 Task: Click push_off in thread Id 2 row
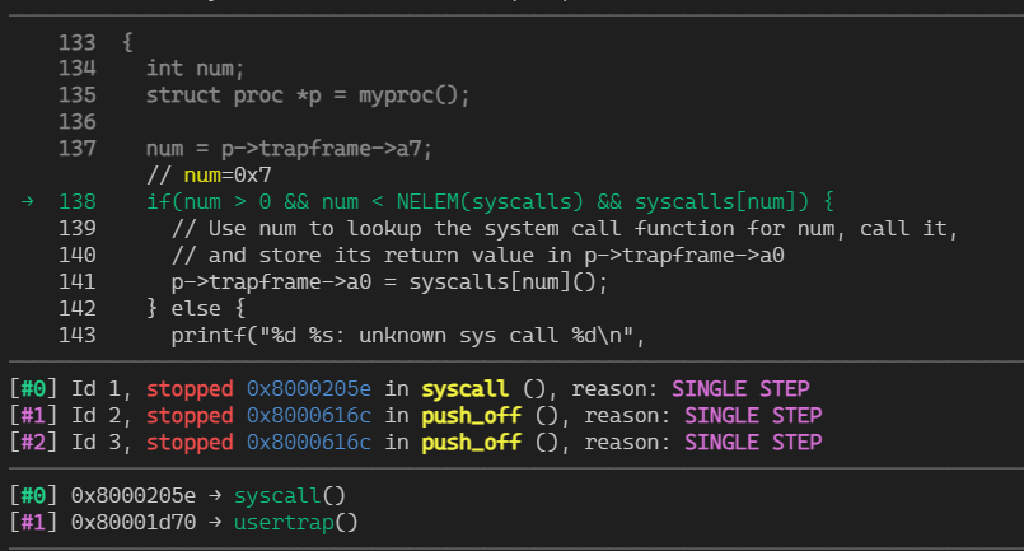[471, 417]
